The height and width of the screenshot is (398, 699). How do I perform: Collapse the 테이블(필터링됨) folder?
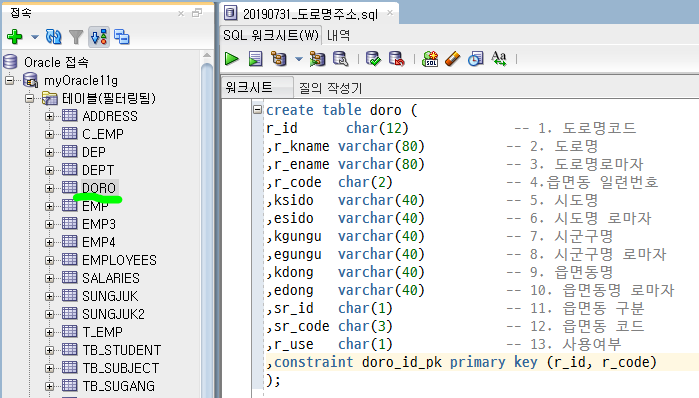(29, 98)
